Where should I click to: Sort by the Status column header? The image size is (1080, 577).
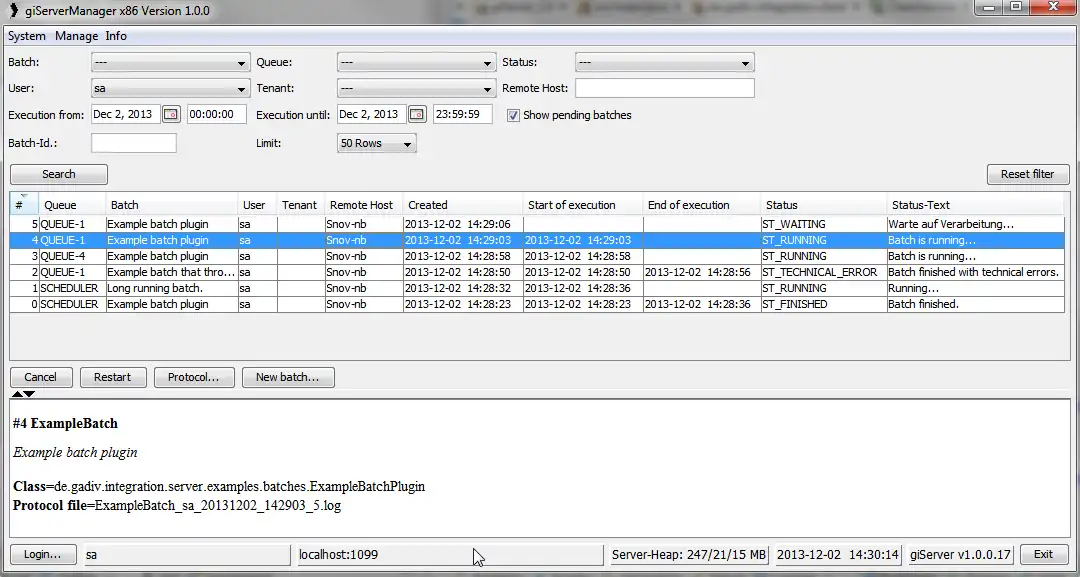tap(824, 204)
